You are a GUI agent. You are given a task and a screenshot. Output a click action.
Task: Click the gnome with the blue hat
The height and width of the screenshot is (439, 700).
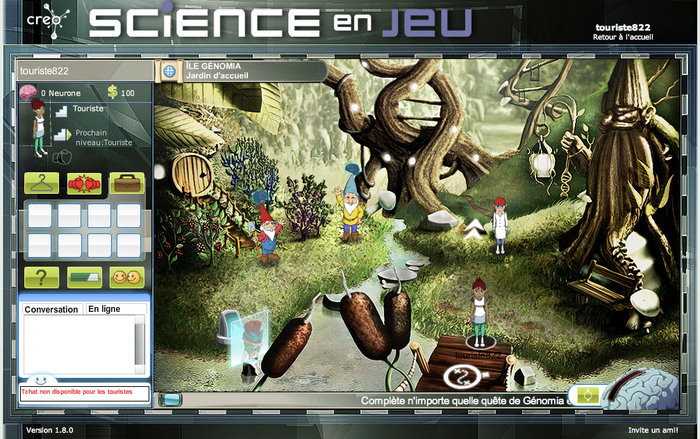click(x=351, y=203)
